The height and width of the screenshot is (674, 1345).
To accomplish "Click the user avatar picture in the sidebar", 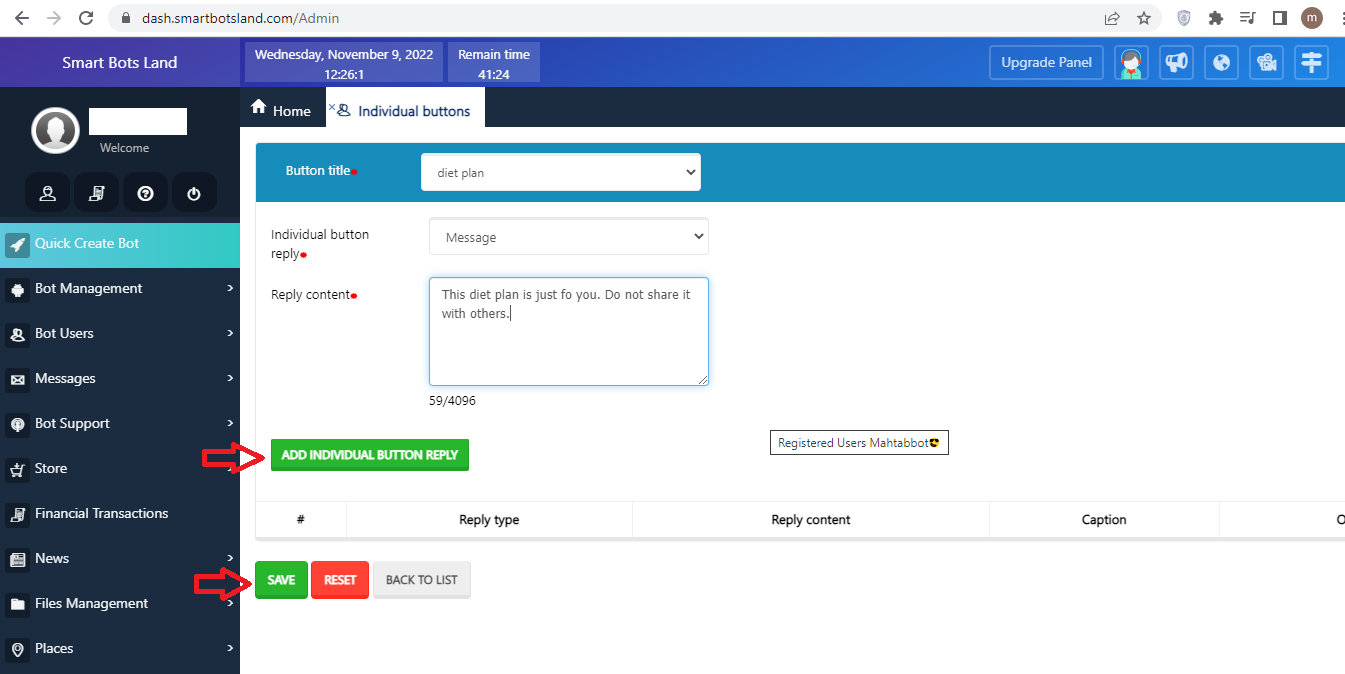I will [55, 130].
